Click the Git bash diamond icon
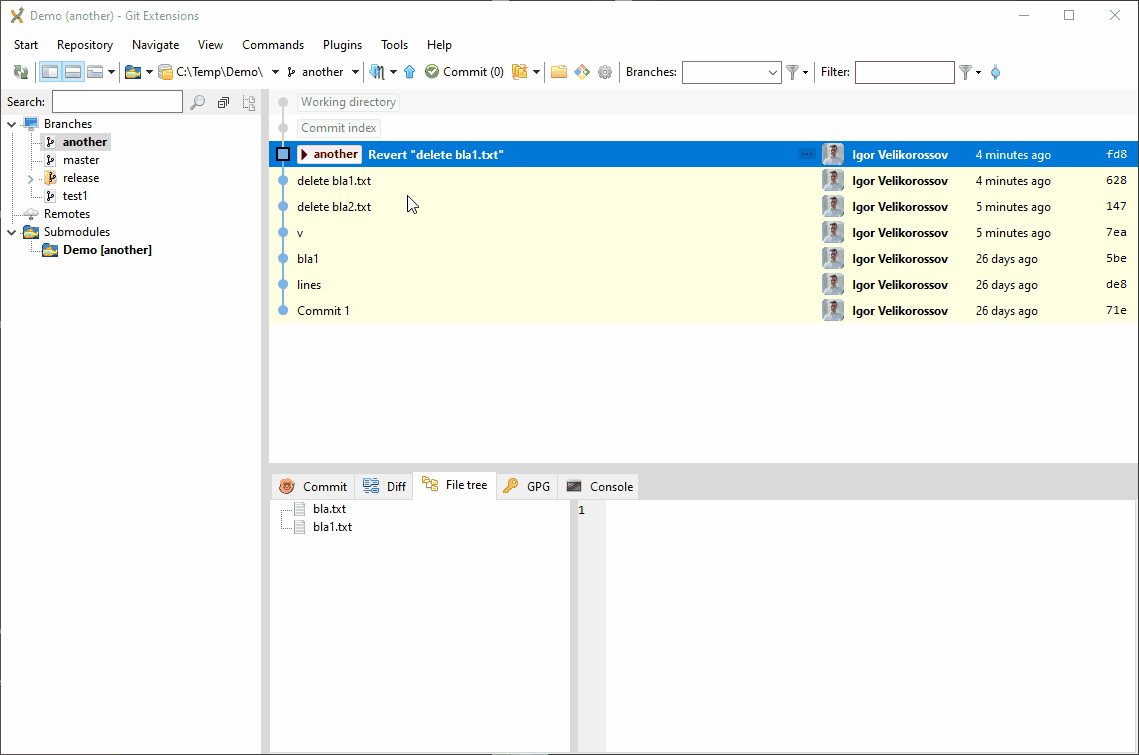 point(582,72)
